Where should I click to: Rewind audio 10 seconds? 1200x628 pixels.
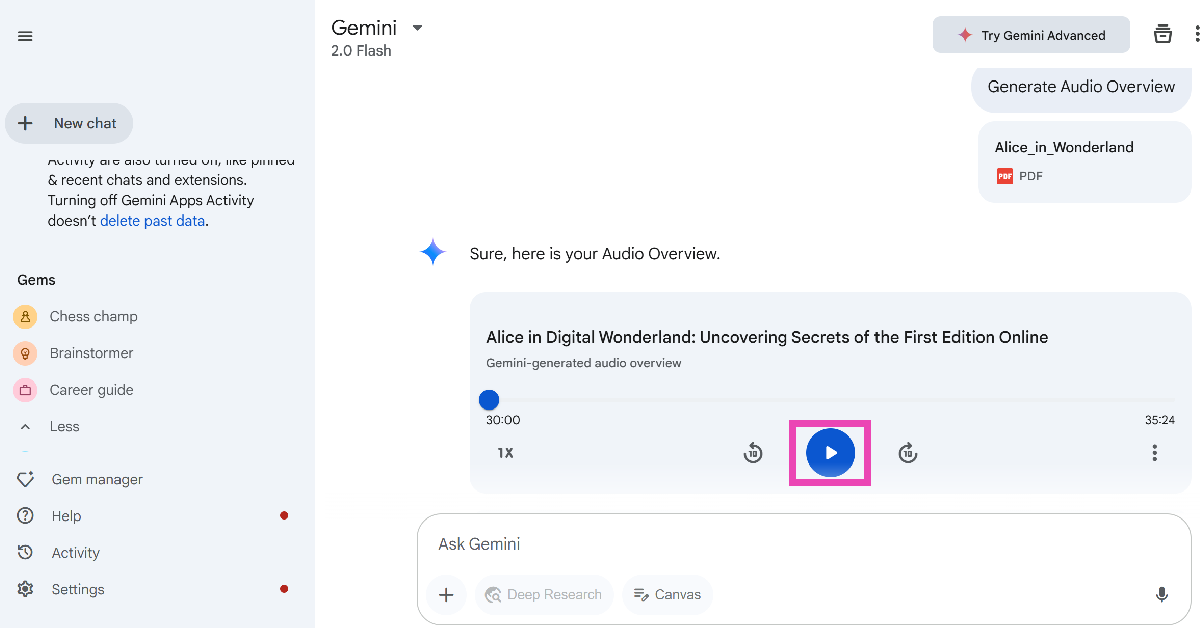tap(753, 453)
